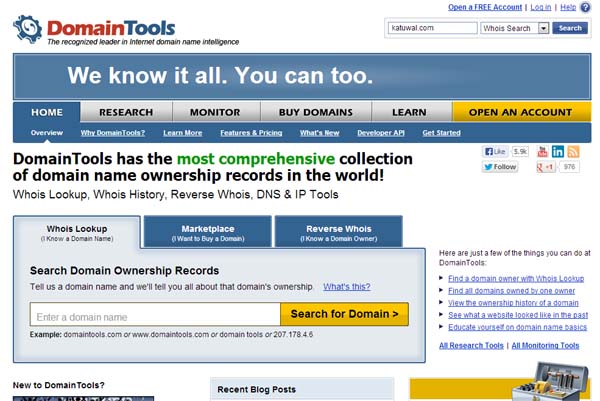
Task: Expand the Whois Search dropdown
Action: [544, 28]
